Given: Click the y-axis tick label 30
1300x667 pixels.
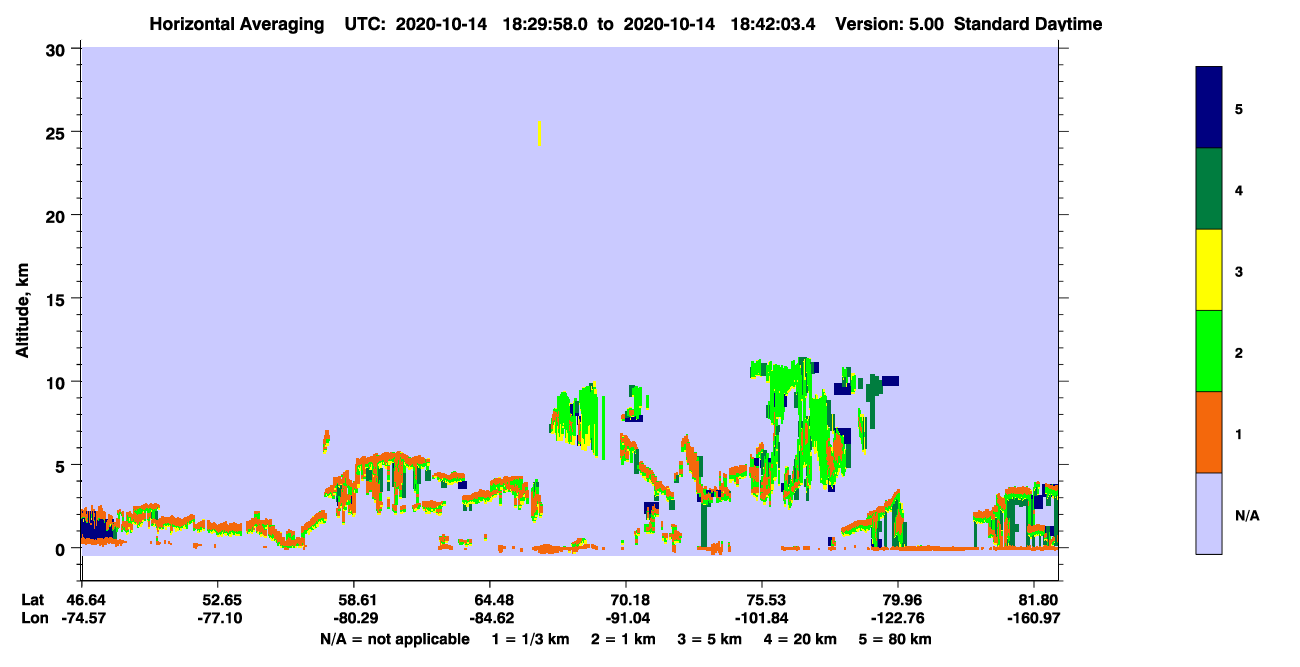Looking at the screenshot, I should [57, 49].
